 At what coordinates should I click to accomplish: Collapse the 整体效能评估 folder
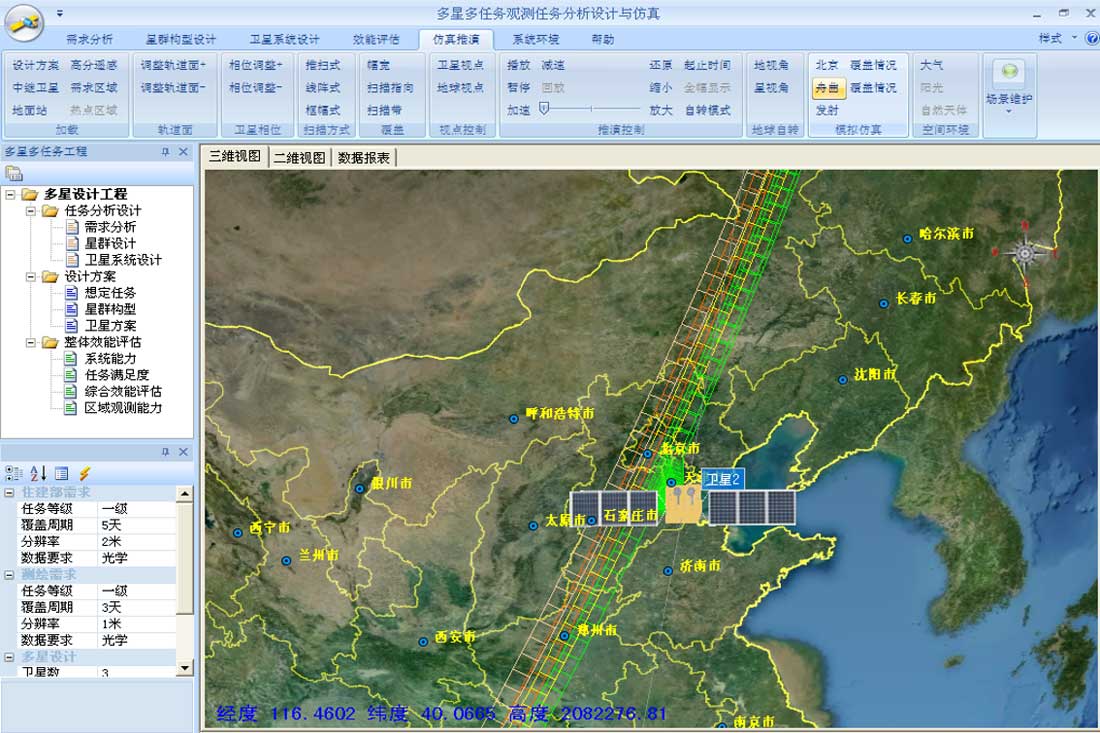click(x=30, y=342)
